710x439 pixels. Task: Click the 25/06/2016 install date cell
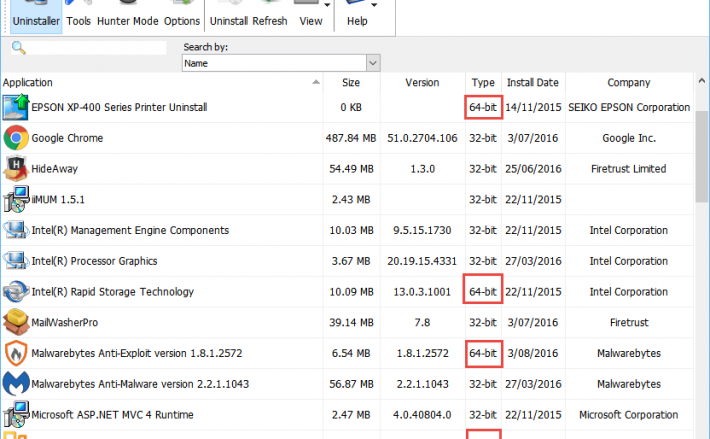click(x=533, y=169)
